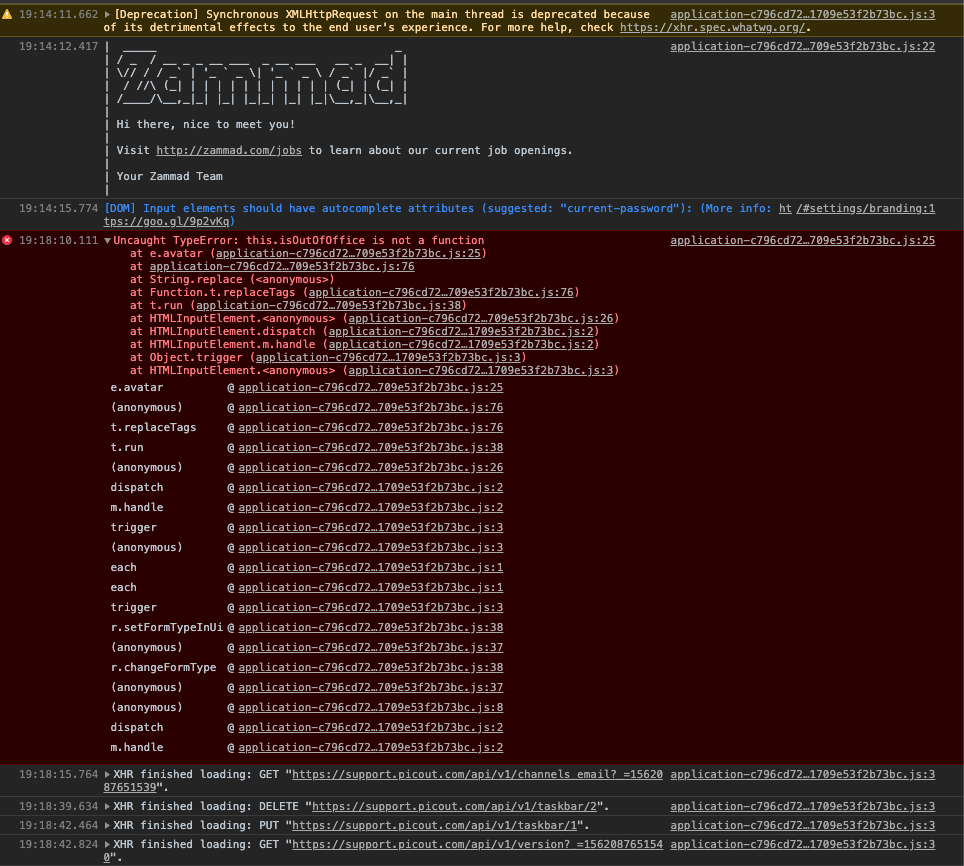Click the yellow warning triangle on the deprecation message
Image resolution: width=964 pixels, height=866 pixels.
8,13
